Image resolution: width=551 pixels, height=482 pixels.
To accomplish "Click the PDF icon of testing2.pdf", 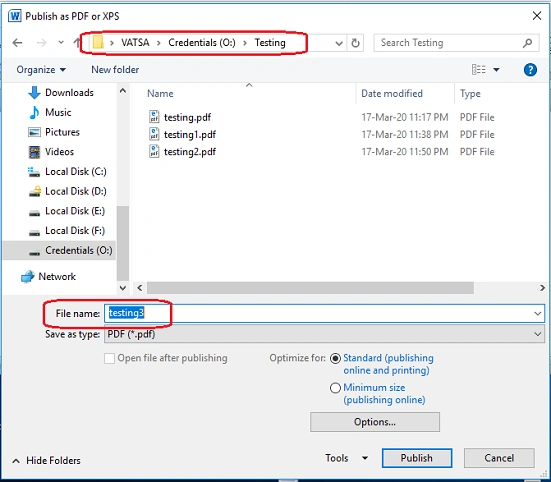I will [154, 151].
